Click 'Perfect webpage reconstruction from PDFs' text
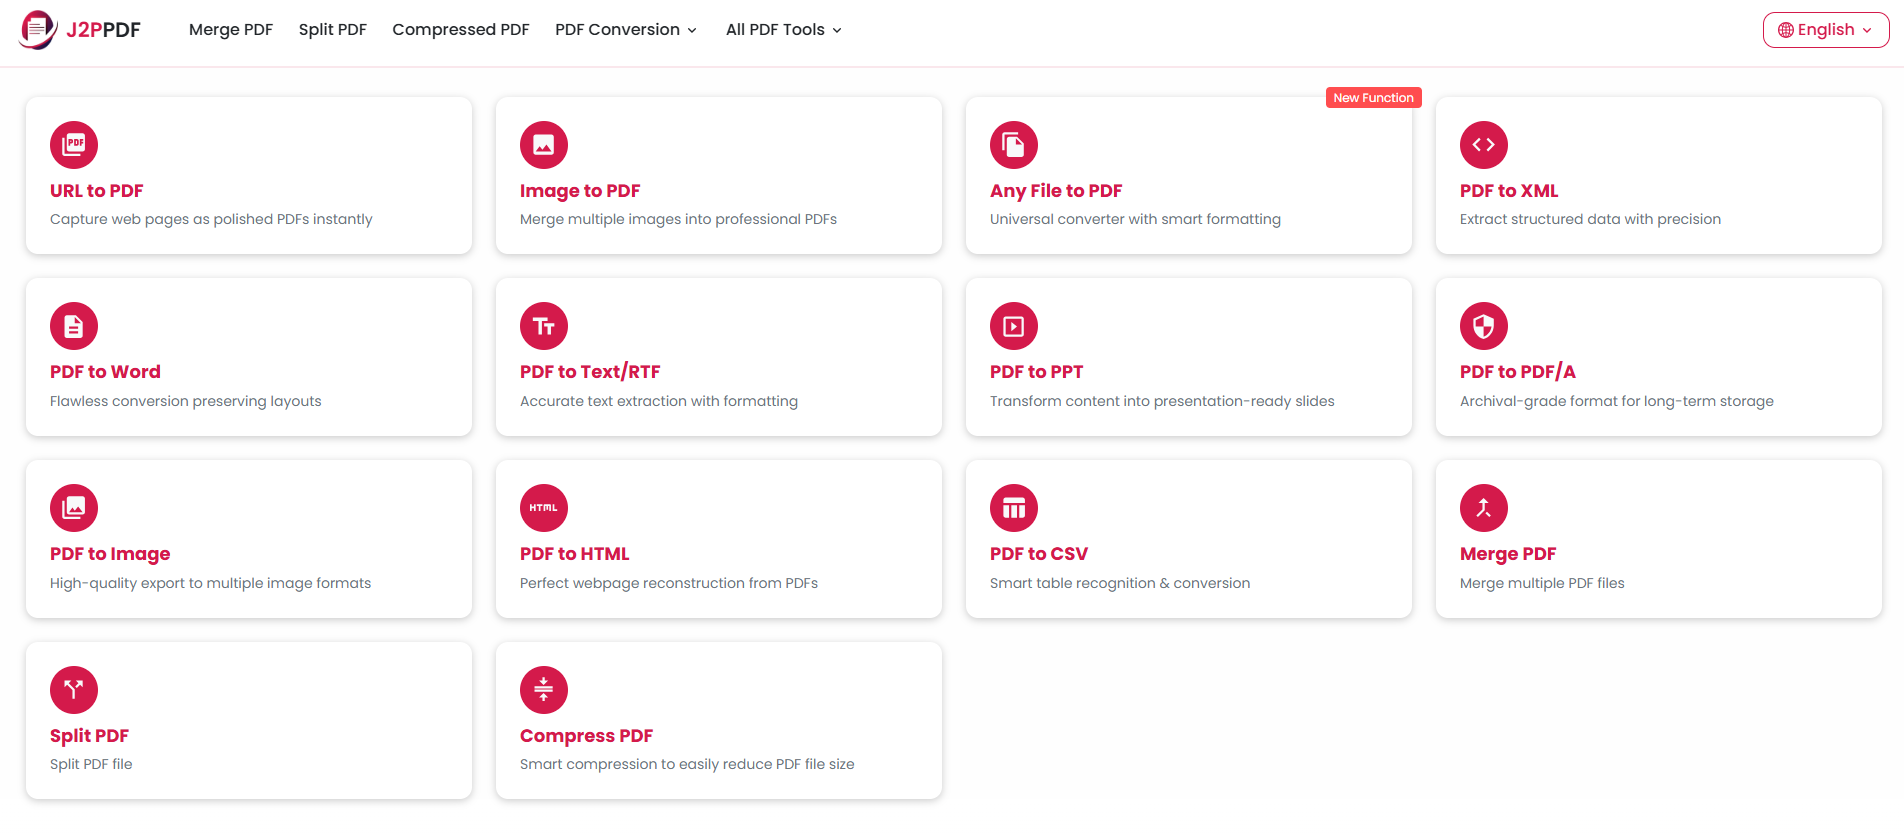The width and height of the screenshot is (1904, 834). tap(669, 583)
